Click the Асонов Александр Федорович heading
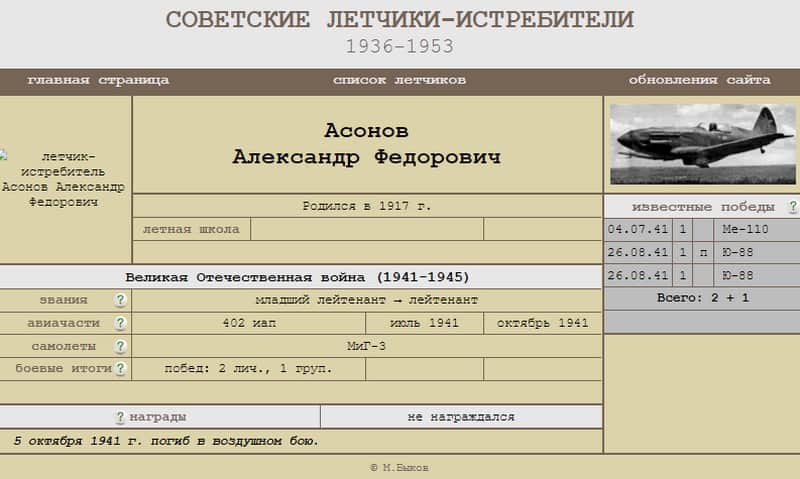 [x=367, y=144]
